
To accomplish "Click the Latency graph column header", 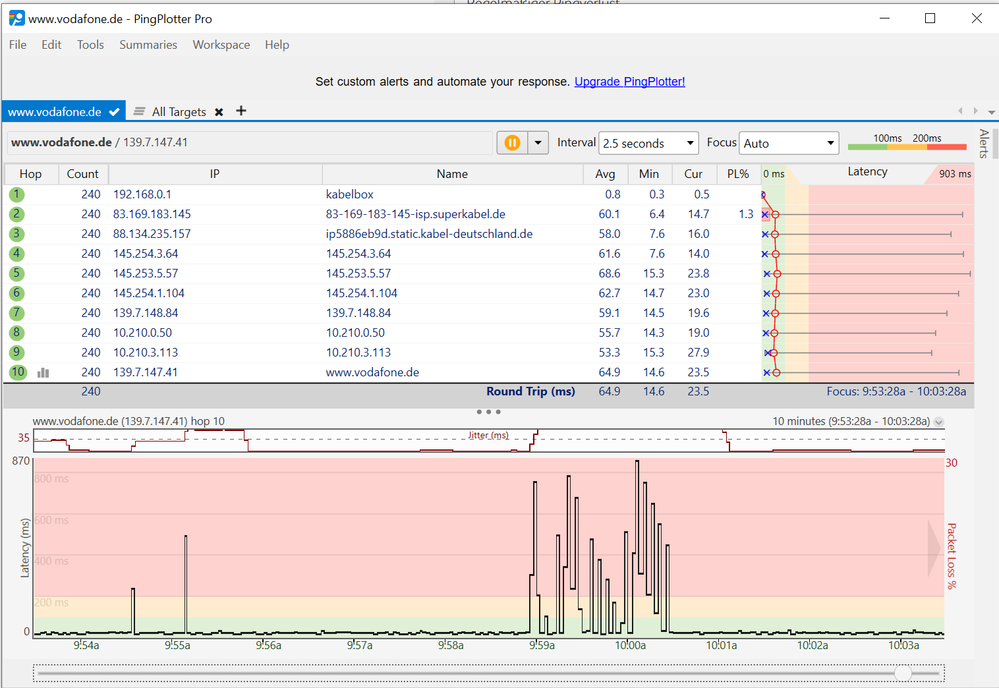I will 867,172.
